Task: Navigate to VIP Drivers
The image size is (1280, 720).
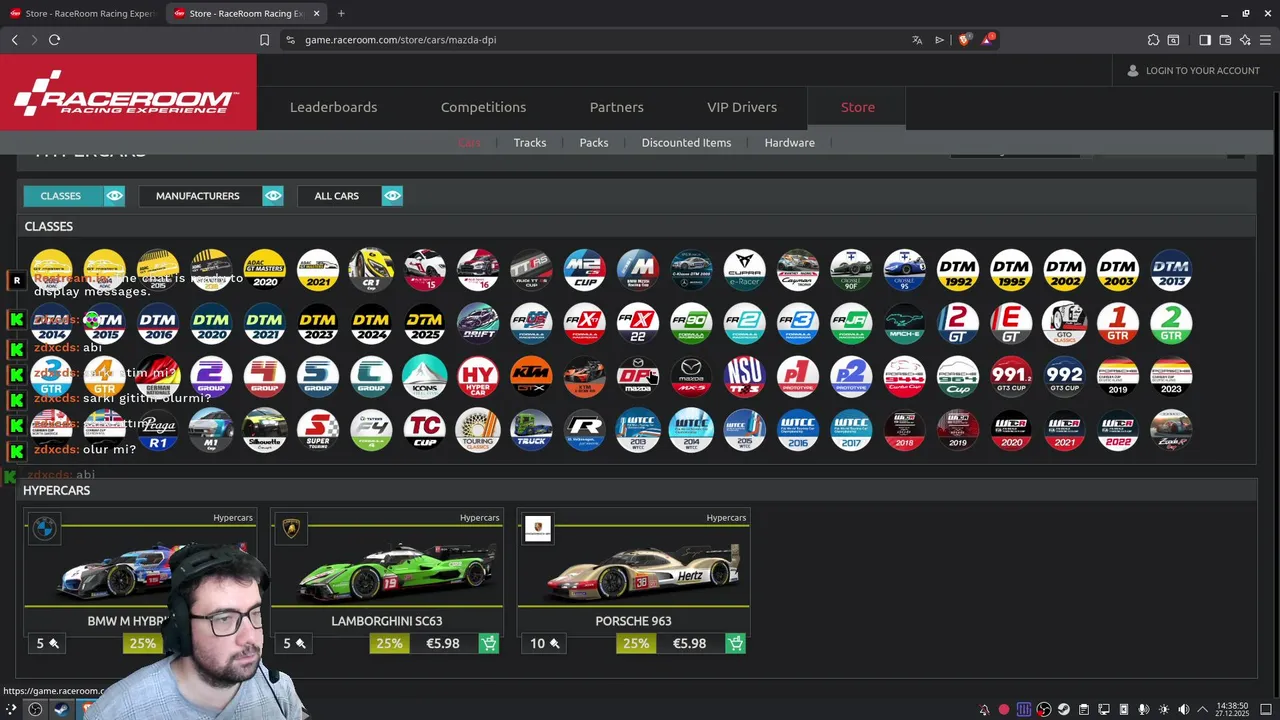Action: click(742, 107)
